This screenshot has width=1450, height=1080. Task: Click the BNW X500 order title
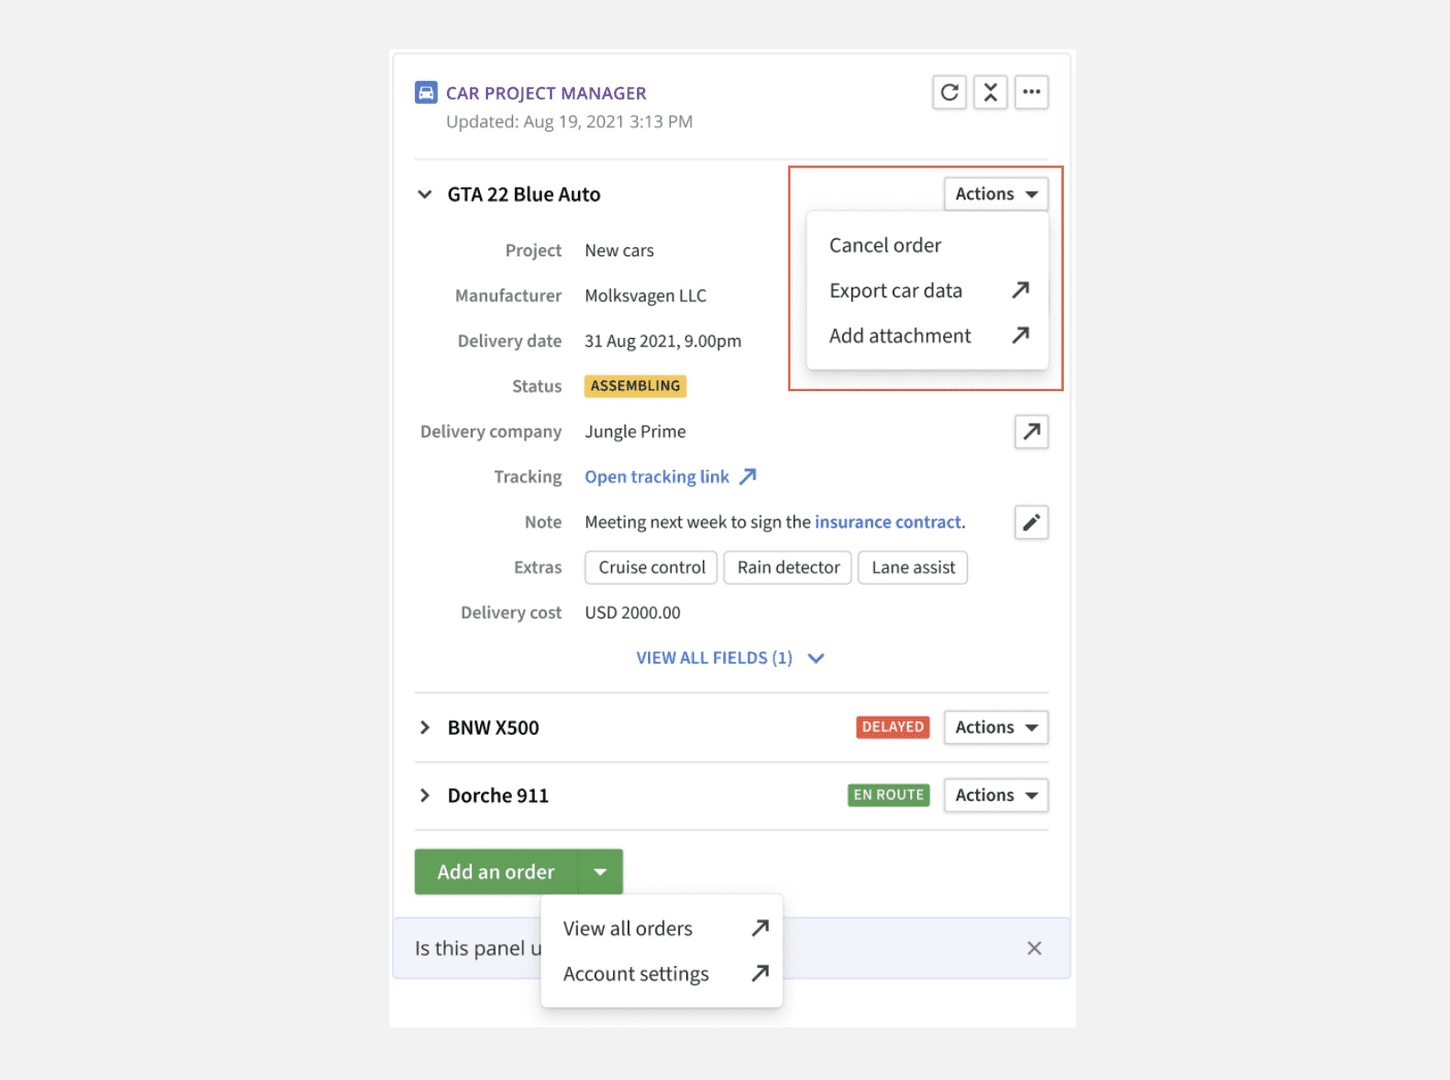pyautogui.click(x=493, y=727)
